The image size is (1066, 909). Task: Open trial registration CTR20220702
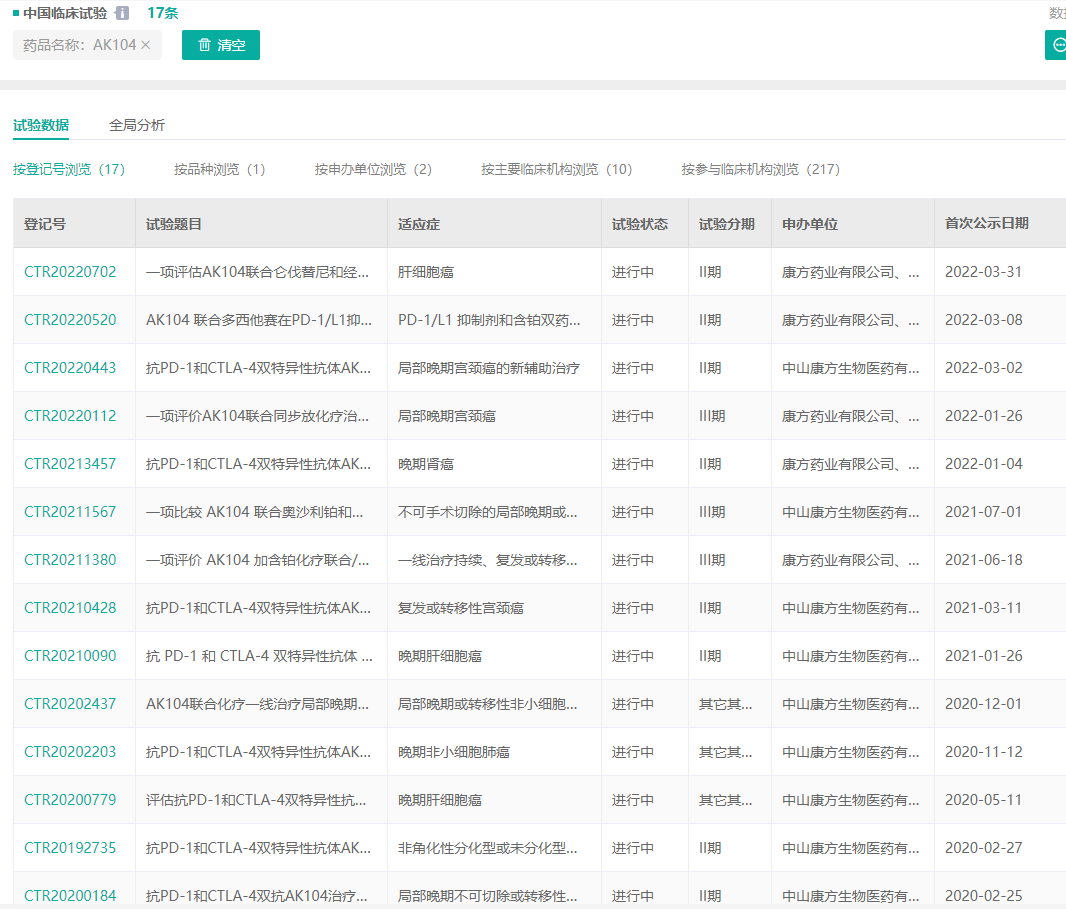pyautogui.click(x=70, y=271)
